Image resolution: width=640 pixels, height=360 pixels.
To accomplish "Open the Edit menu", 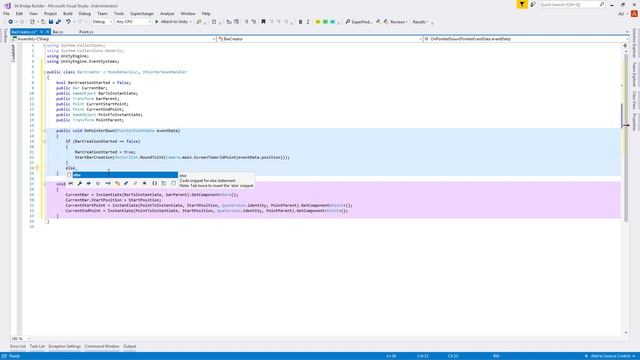I will 19,13.
